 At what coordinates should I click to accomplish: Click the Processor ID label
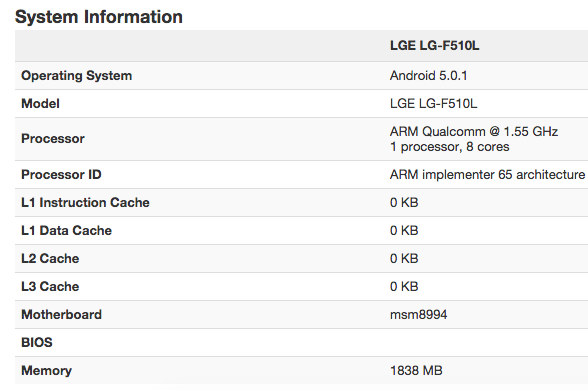click(x=62, y=174)
